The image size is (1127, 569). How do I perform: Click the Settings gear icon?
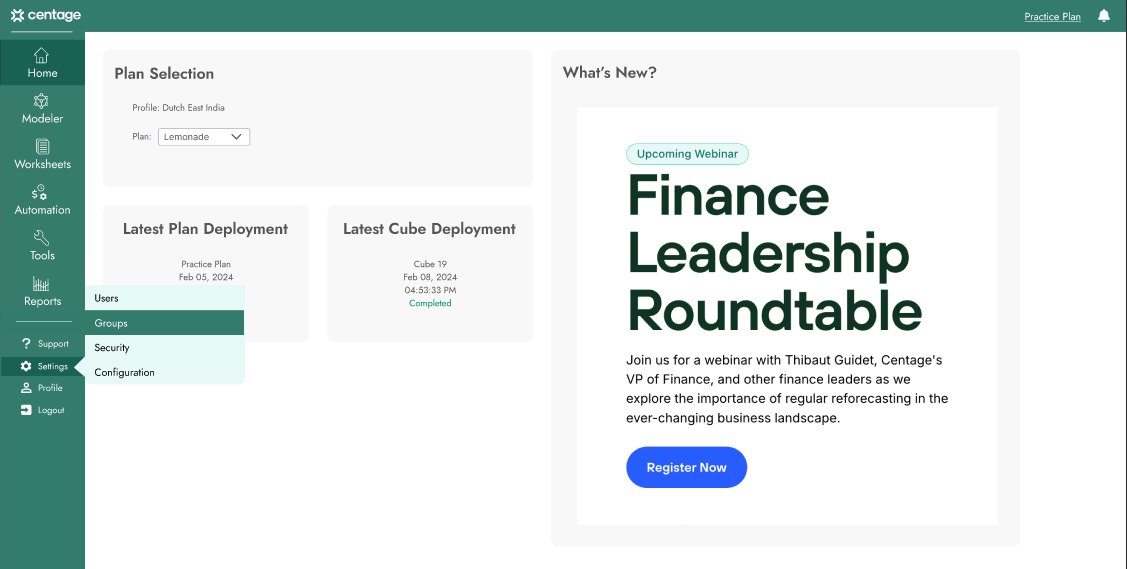[x=26, y=366]
